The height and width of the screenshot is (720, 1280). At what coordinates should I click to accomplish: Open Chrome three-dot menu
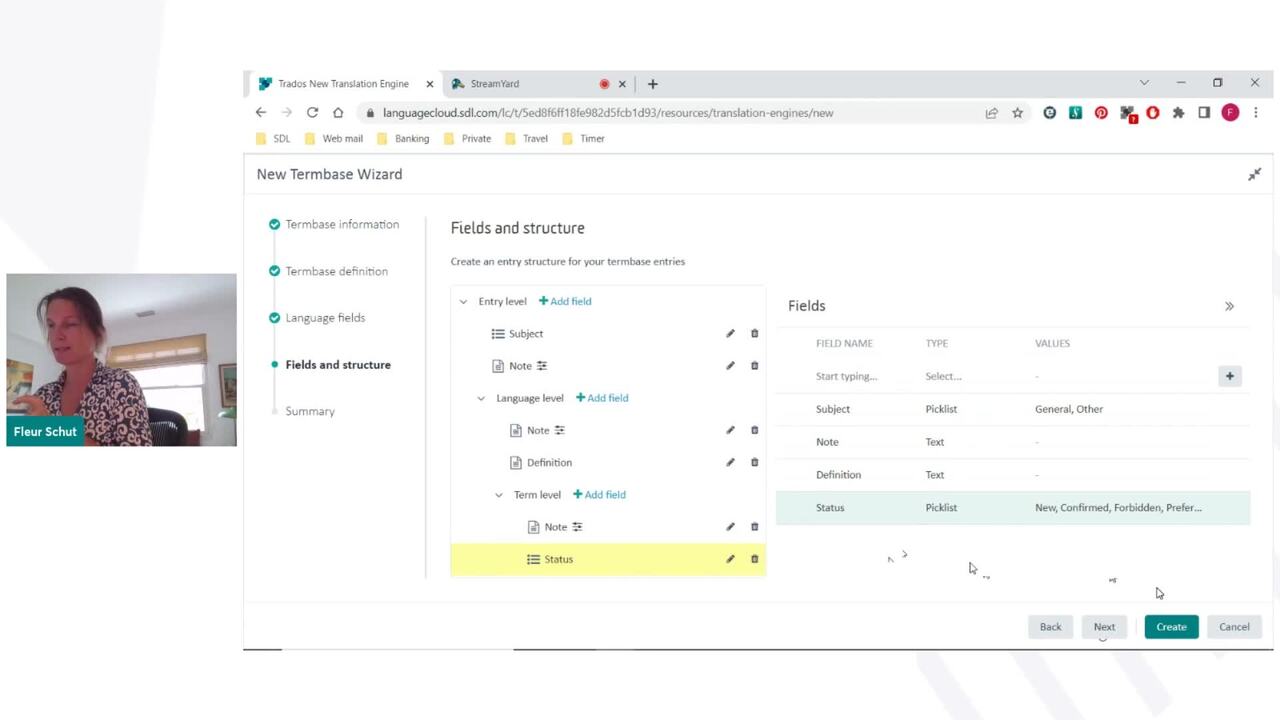(x=1256, y=113)
